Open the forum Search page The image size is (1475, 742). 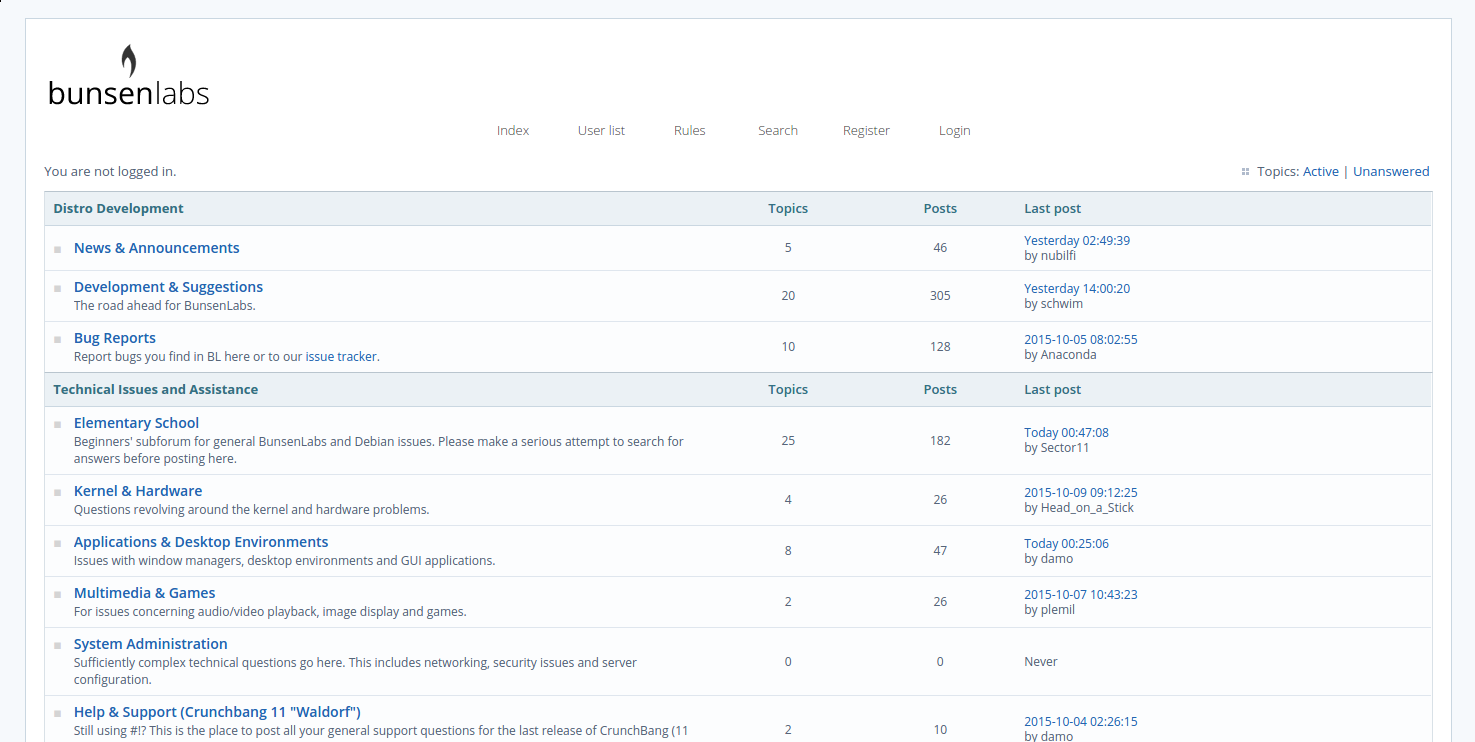778,130
